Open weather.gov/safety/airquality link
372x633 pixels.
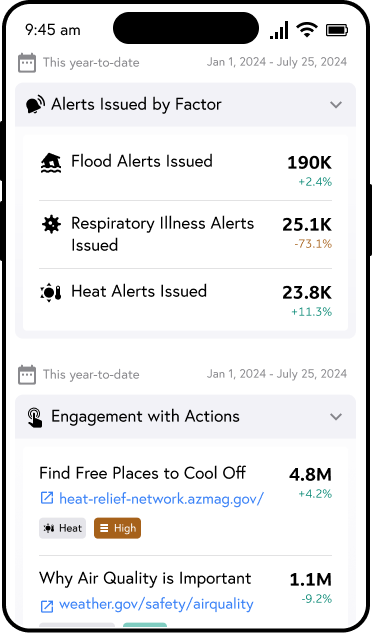[x=156, y=604]
